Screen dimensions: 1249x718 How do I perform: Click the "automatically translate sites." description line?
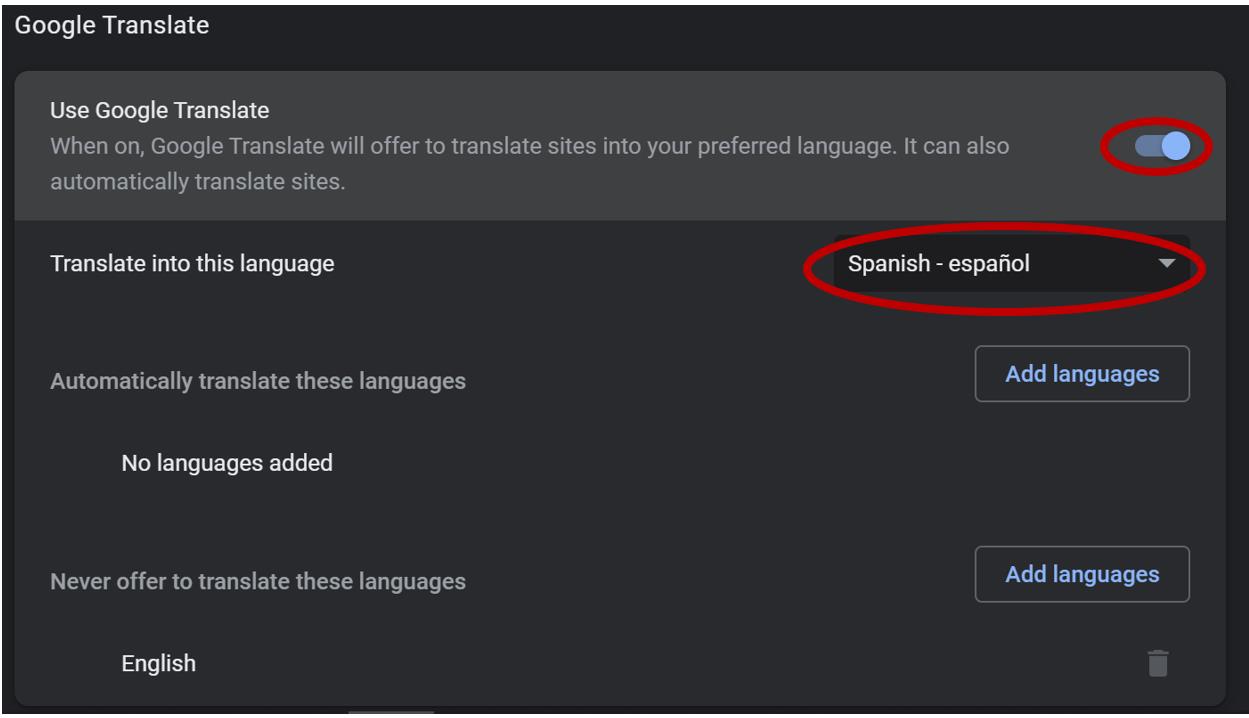click(197, 183)
